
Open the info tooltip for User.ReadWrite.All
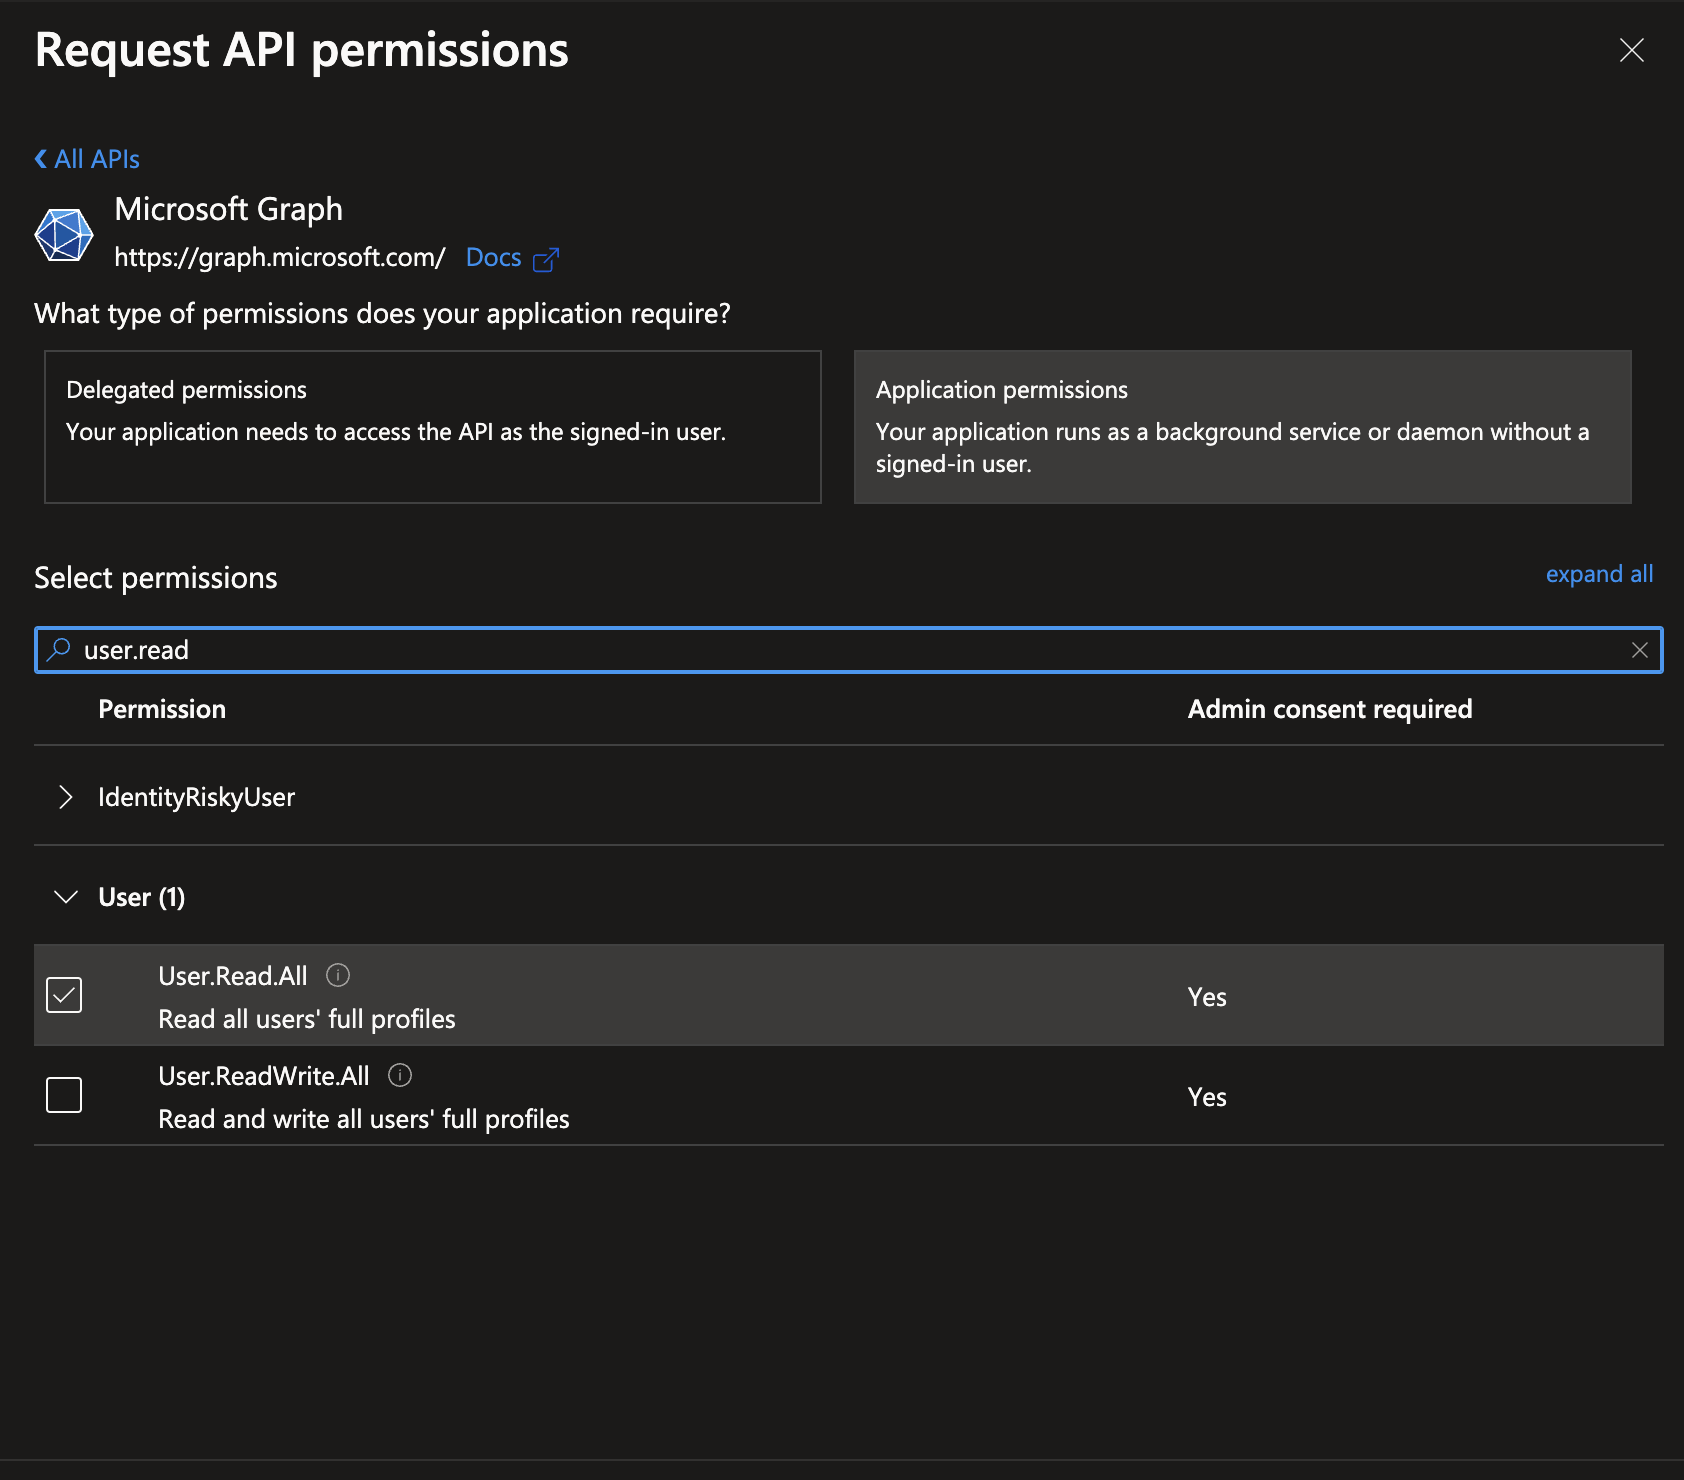[399, 1074]
